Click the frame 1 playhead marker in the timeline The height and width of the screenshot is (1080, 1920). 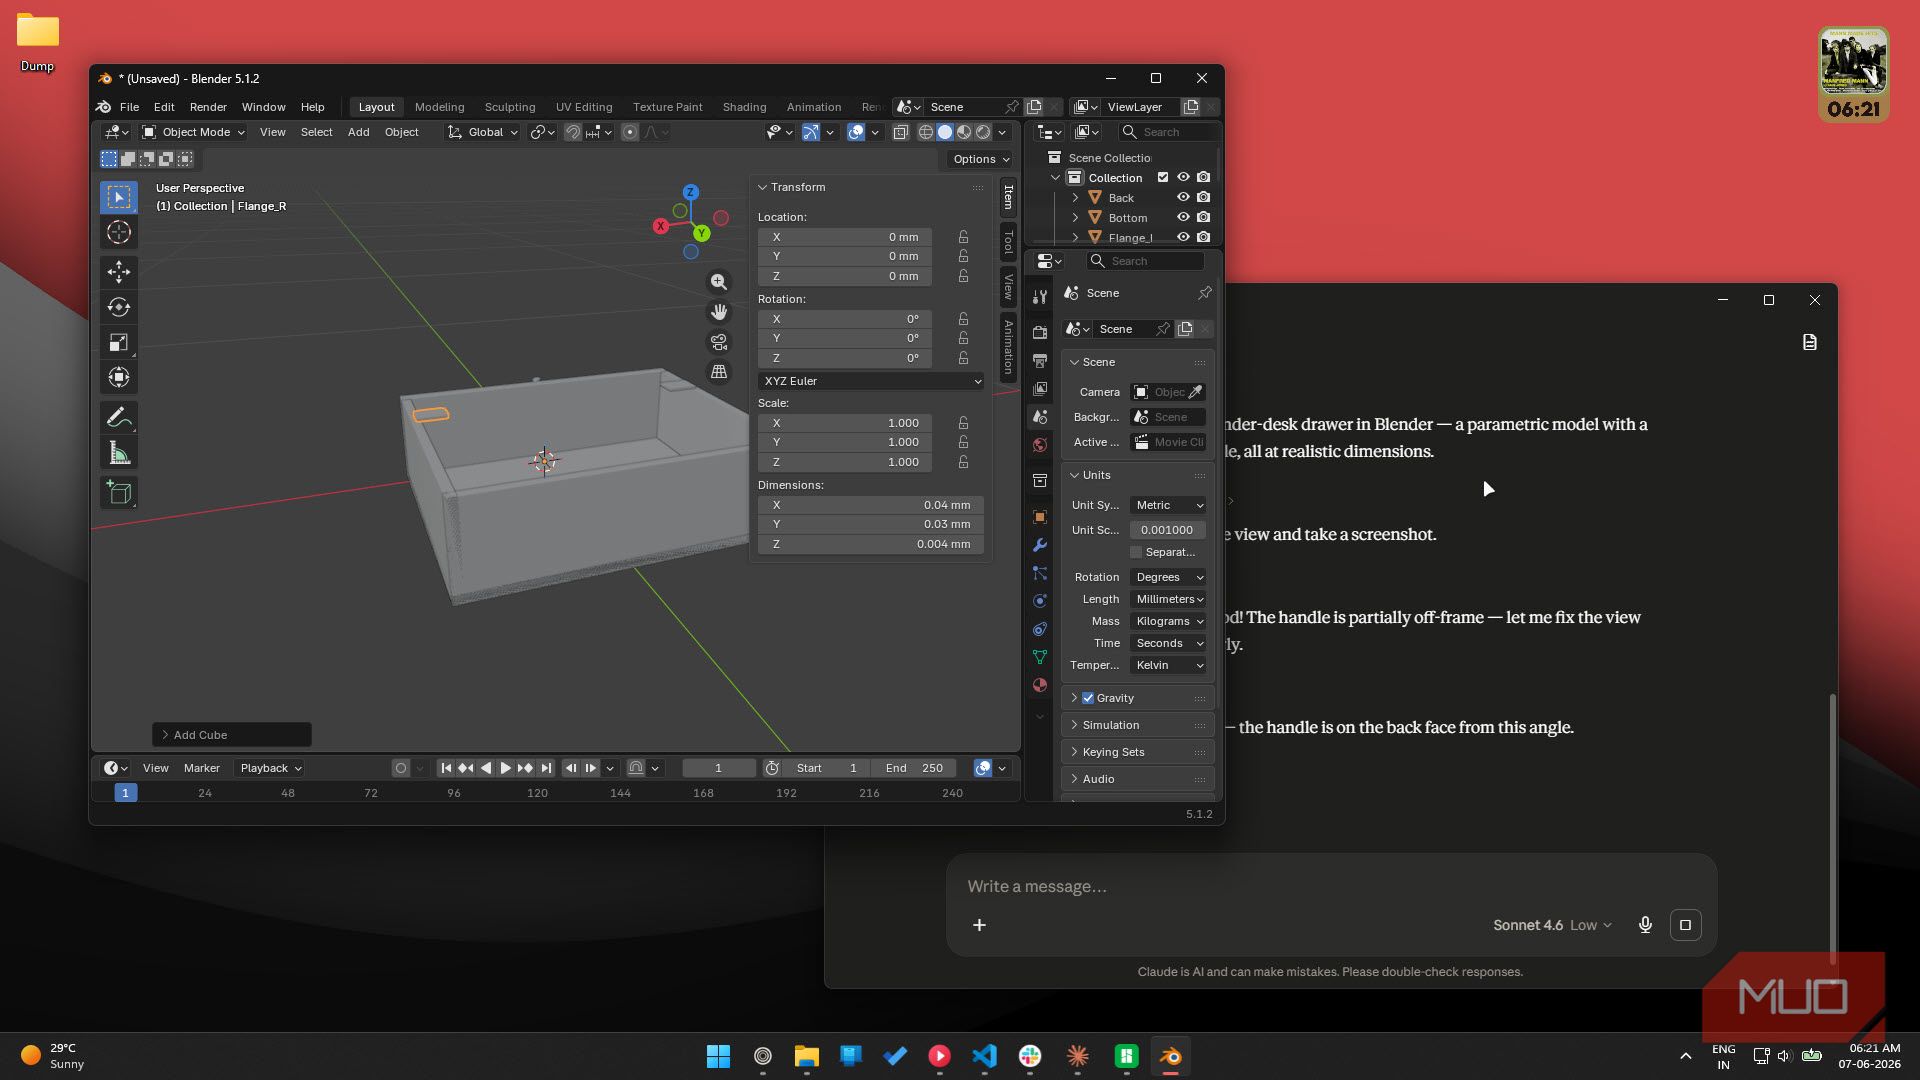tap(125, 793)
